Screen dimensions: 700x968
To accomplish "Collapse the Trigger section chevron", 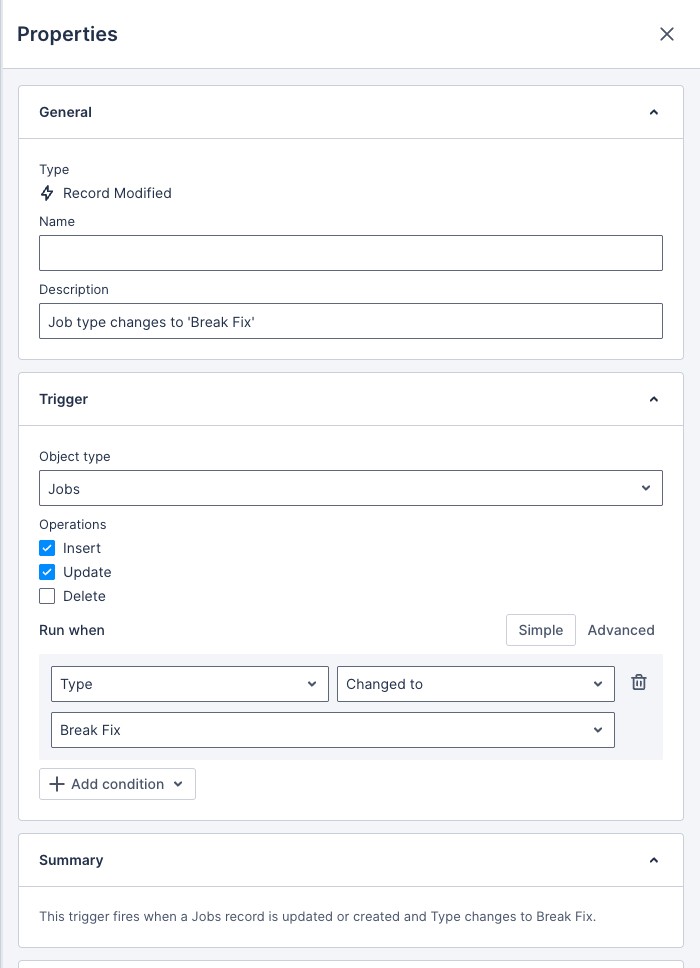I will click(x=654, y=399).
